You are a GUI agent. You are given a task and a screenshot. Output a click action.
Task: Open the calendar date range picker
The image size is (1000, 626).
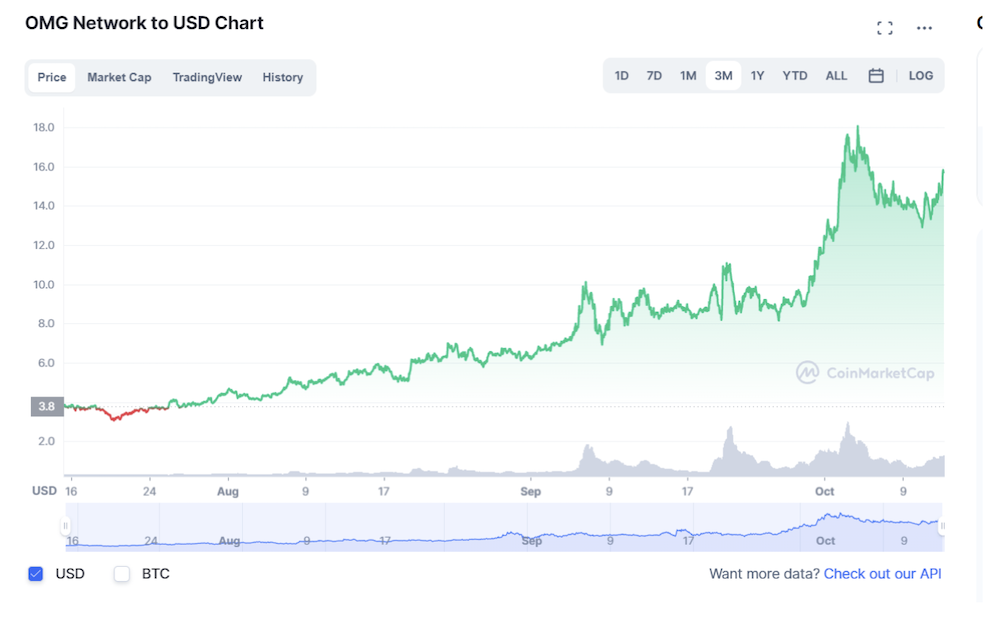point(876,76)
